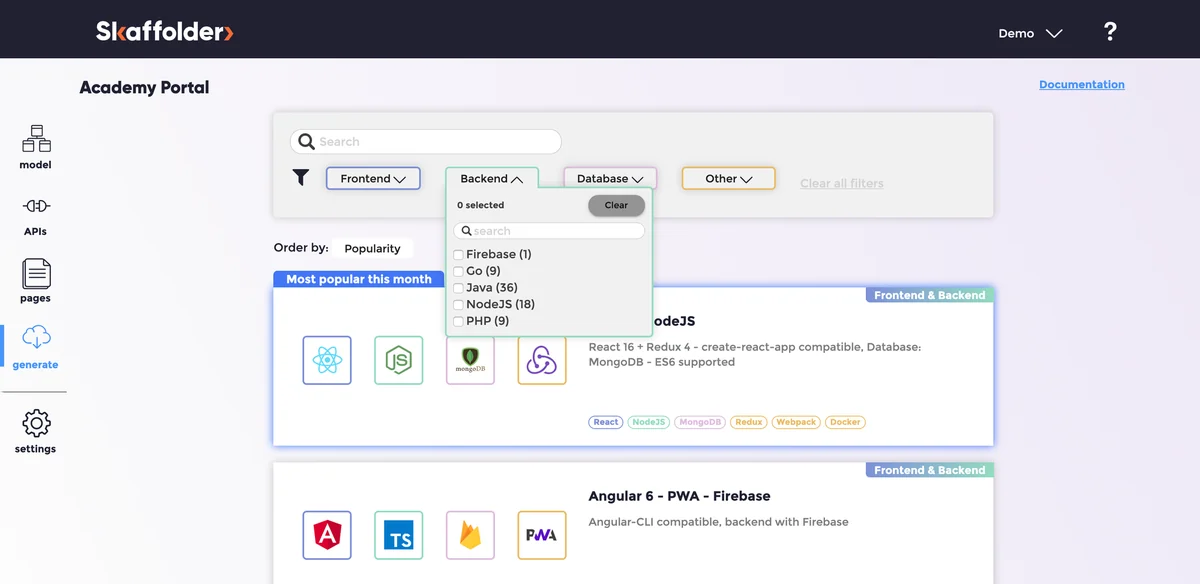The image size is (1200, 584).
Task: Click the Redux icon
Action: click(x=542, y=360)
